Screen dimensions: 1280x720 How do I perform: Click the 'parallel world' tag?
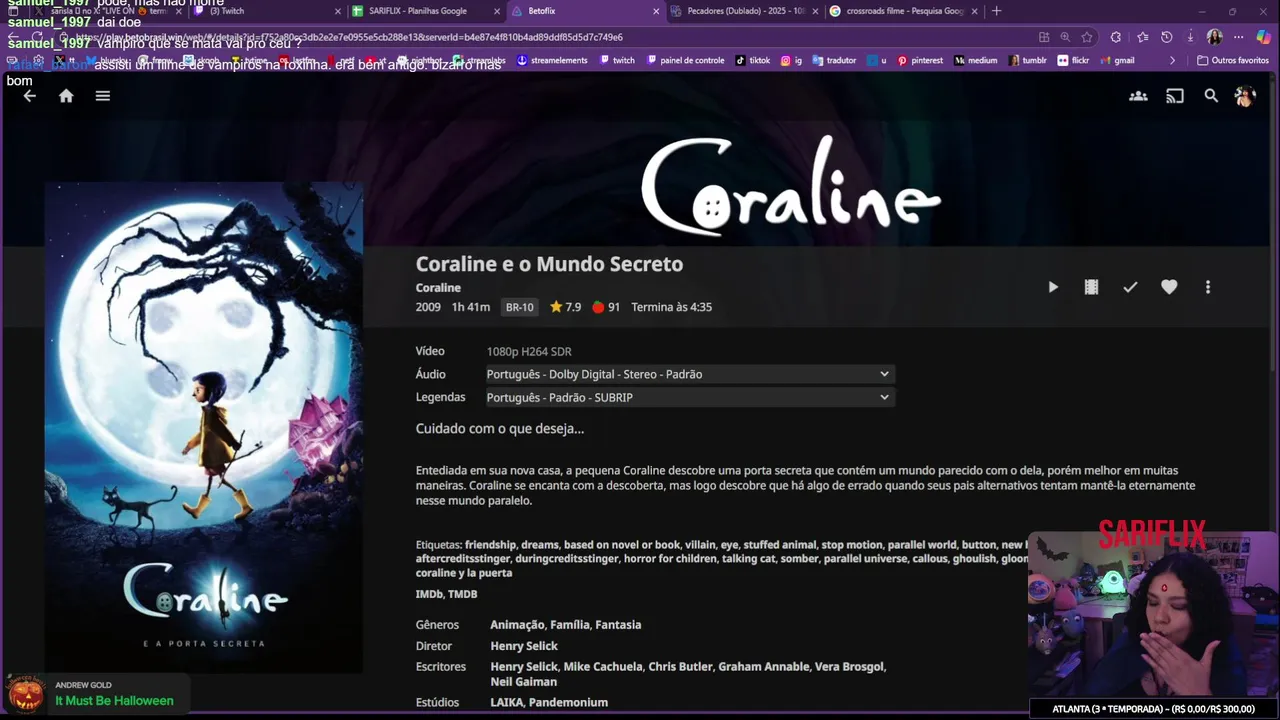(x=923, y=545)
